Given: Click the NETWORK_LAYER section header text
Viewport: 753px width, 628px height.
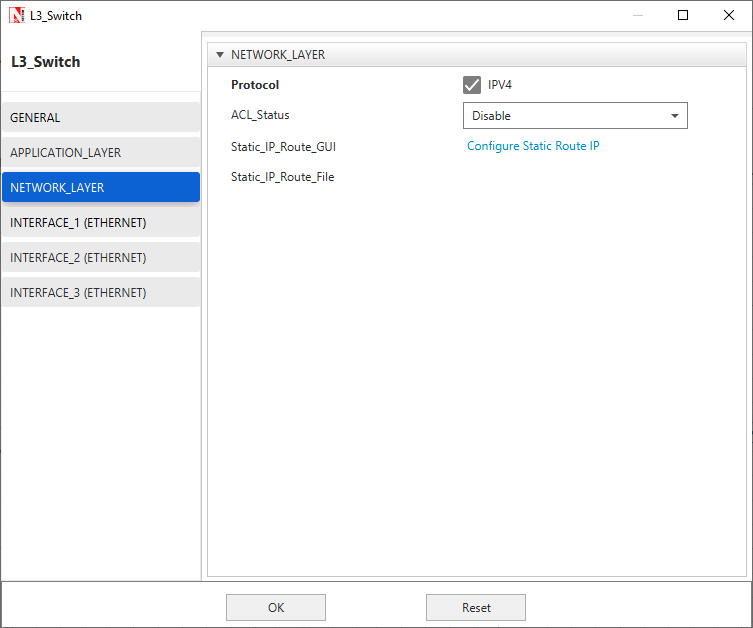Looking at the screenshot, I should point(278,55).
